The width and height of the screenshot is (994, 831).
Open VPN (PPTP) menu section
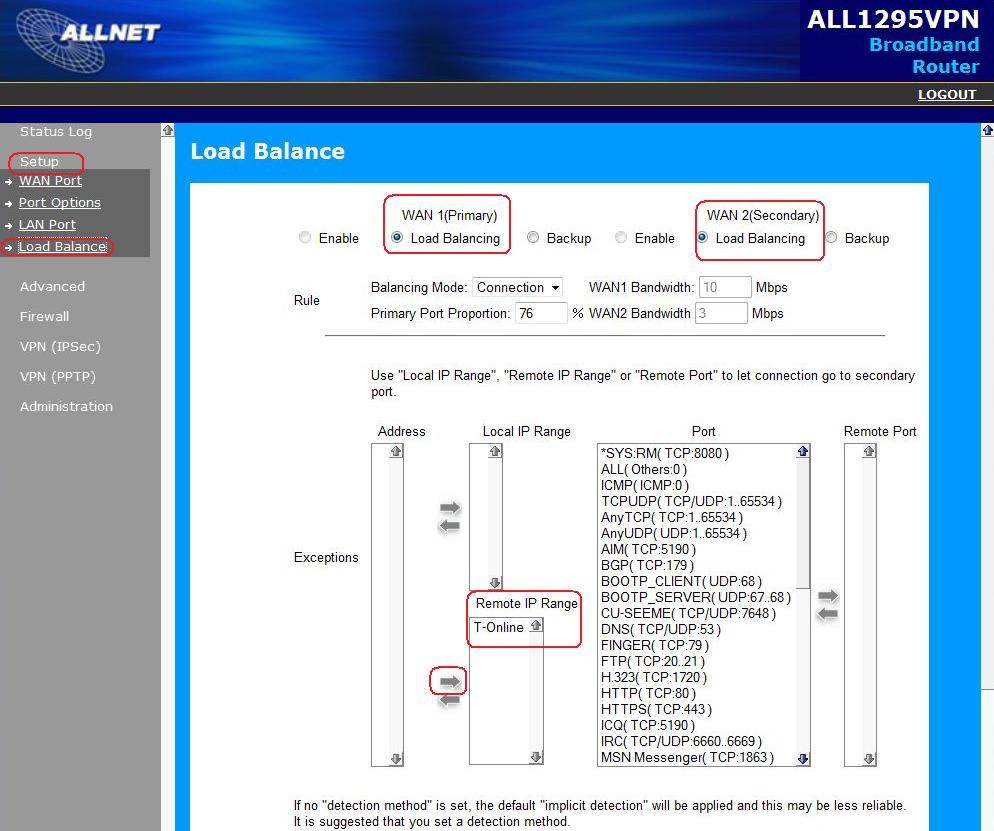coord(58,377)
